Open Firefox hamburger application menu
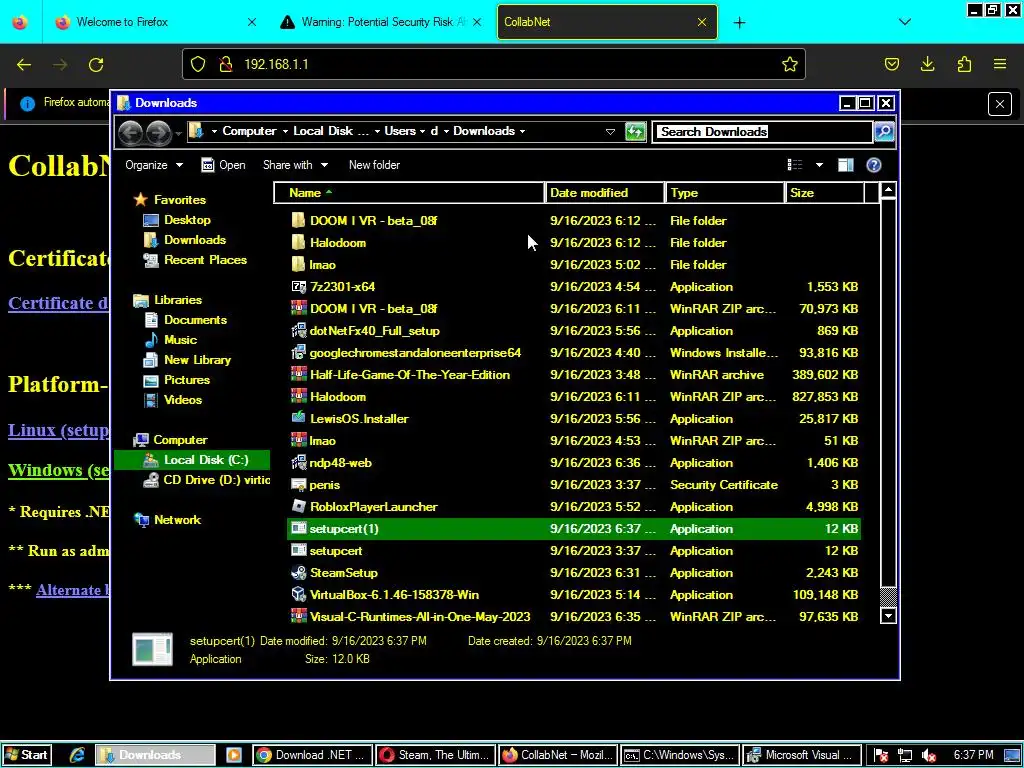This screenshot has width=1024, height=768. [x=1000, y=64]
